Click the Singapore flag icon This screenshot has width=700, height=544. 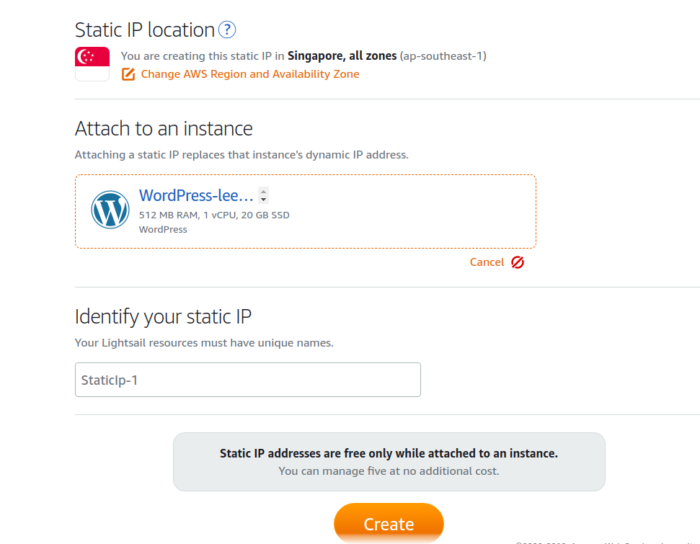(x=92, y=63)
